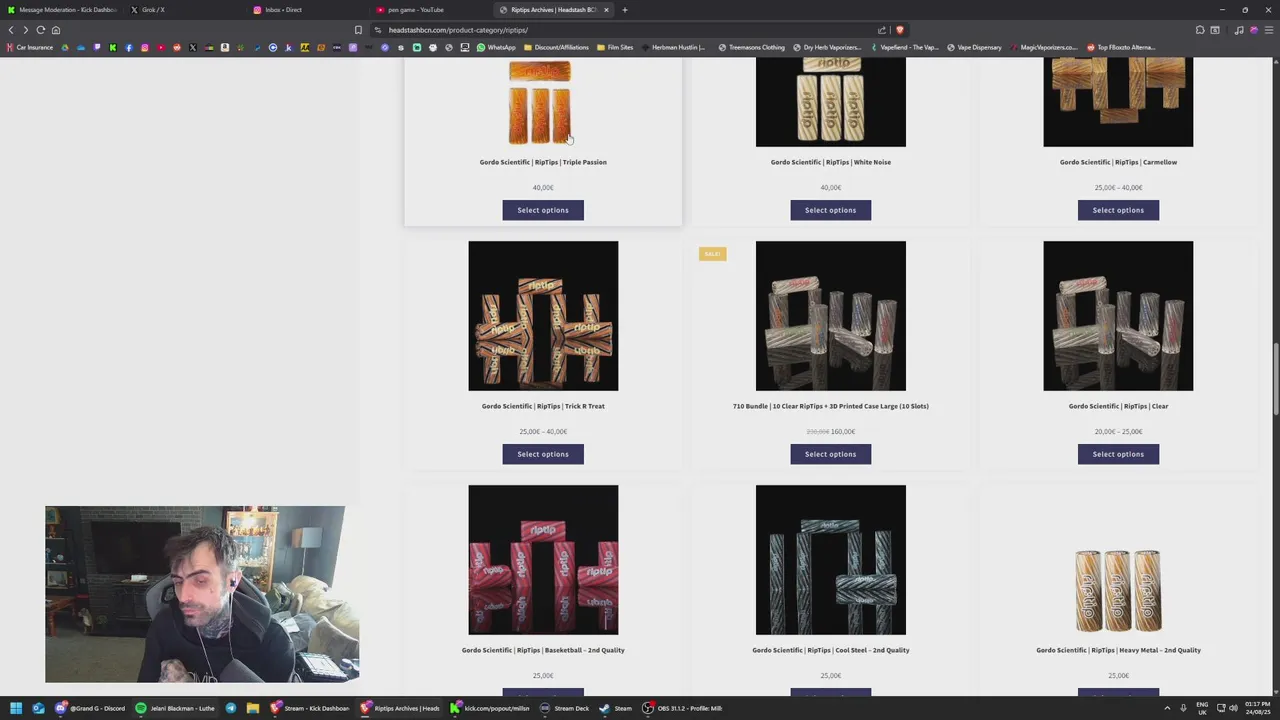Share this page via the address bar icon

882,30
